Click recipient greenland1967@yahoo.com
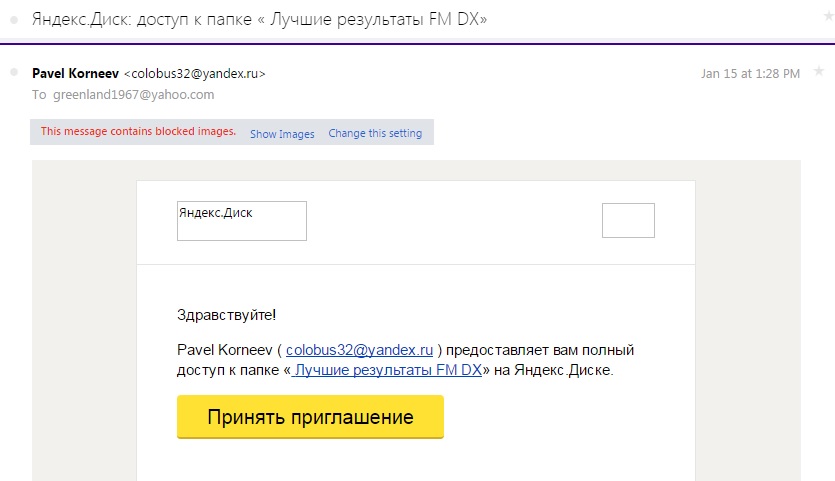This screenshot has width=835, height=481. [134, 95]
